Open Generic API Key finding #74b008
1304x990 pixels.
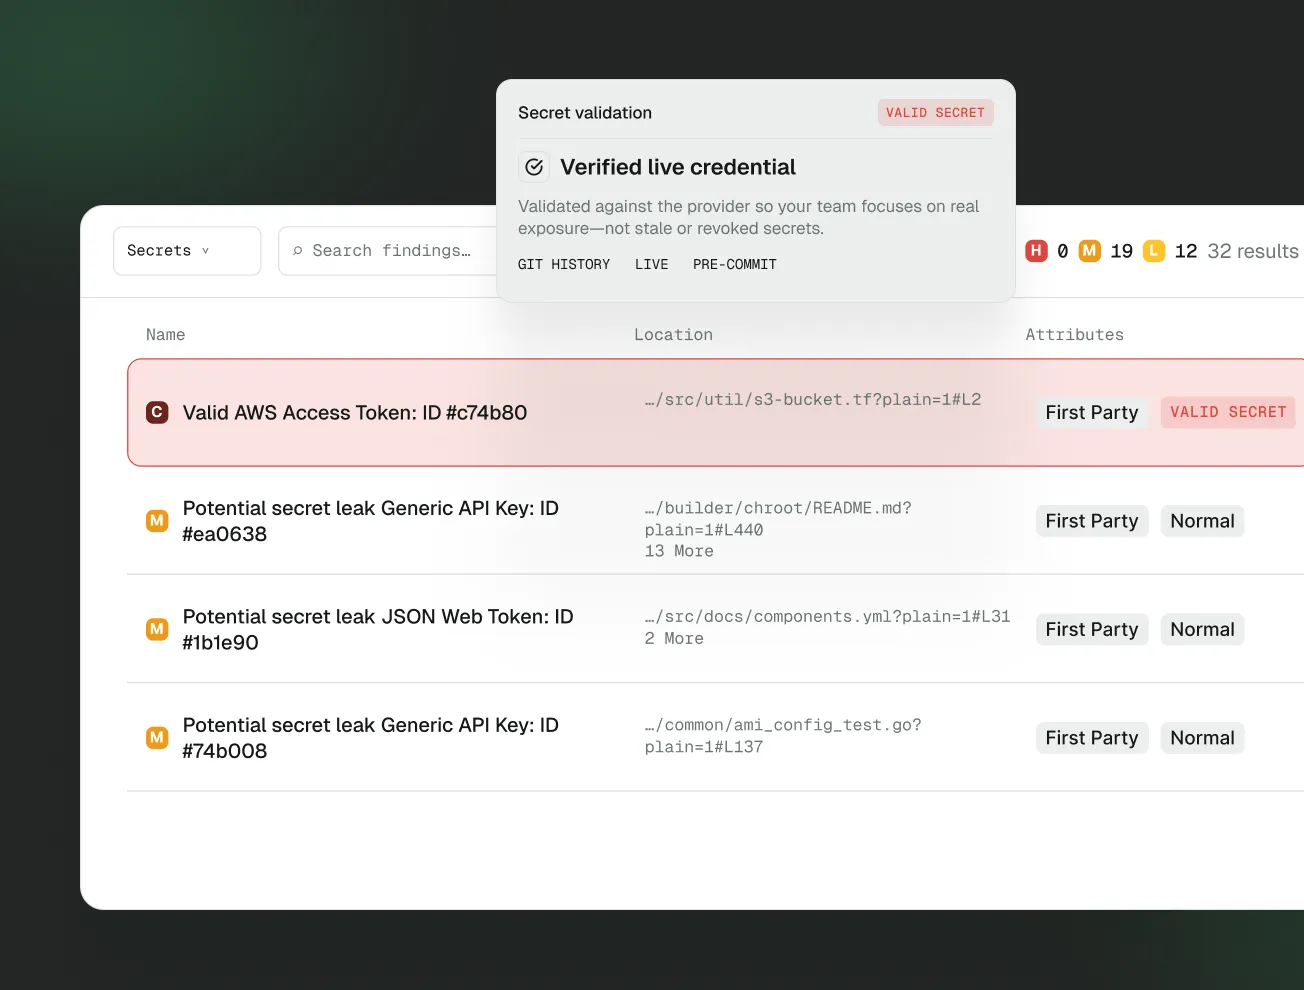371,738
